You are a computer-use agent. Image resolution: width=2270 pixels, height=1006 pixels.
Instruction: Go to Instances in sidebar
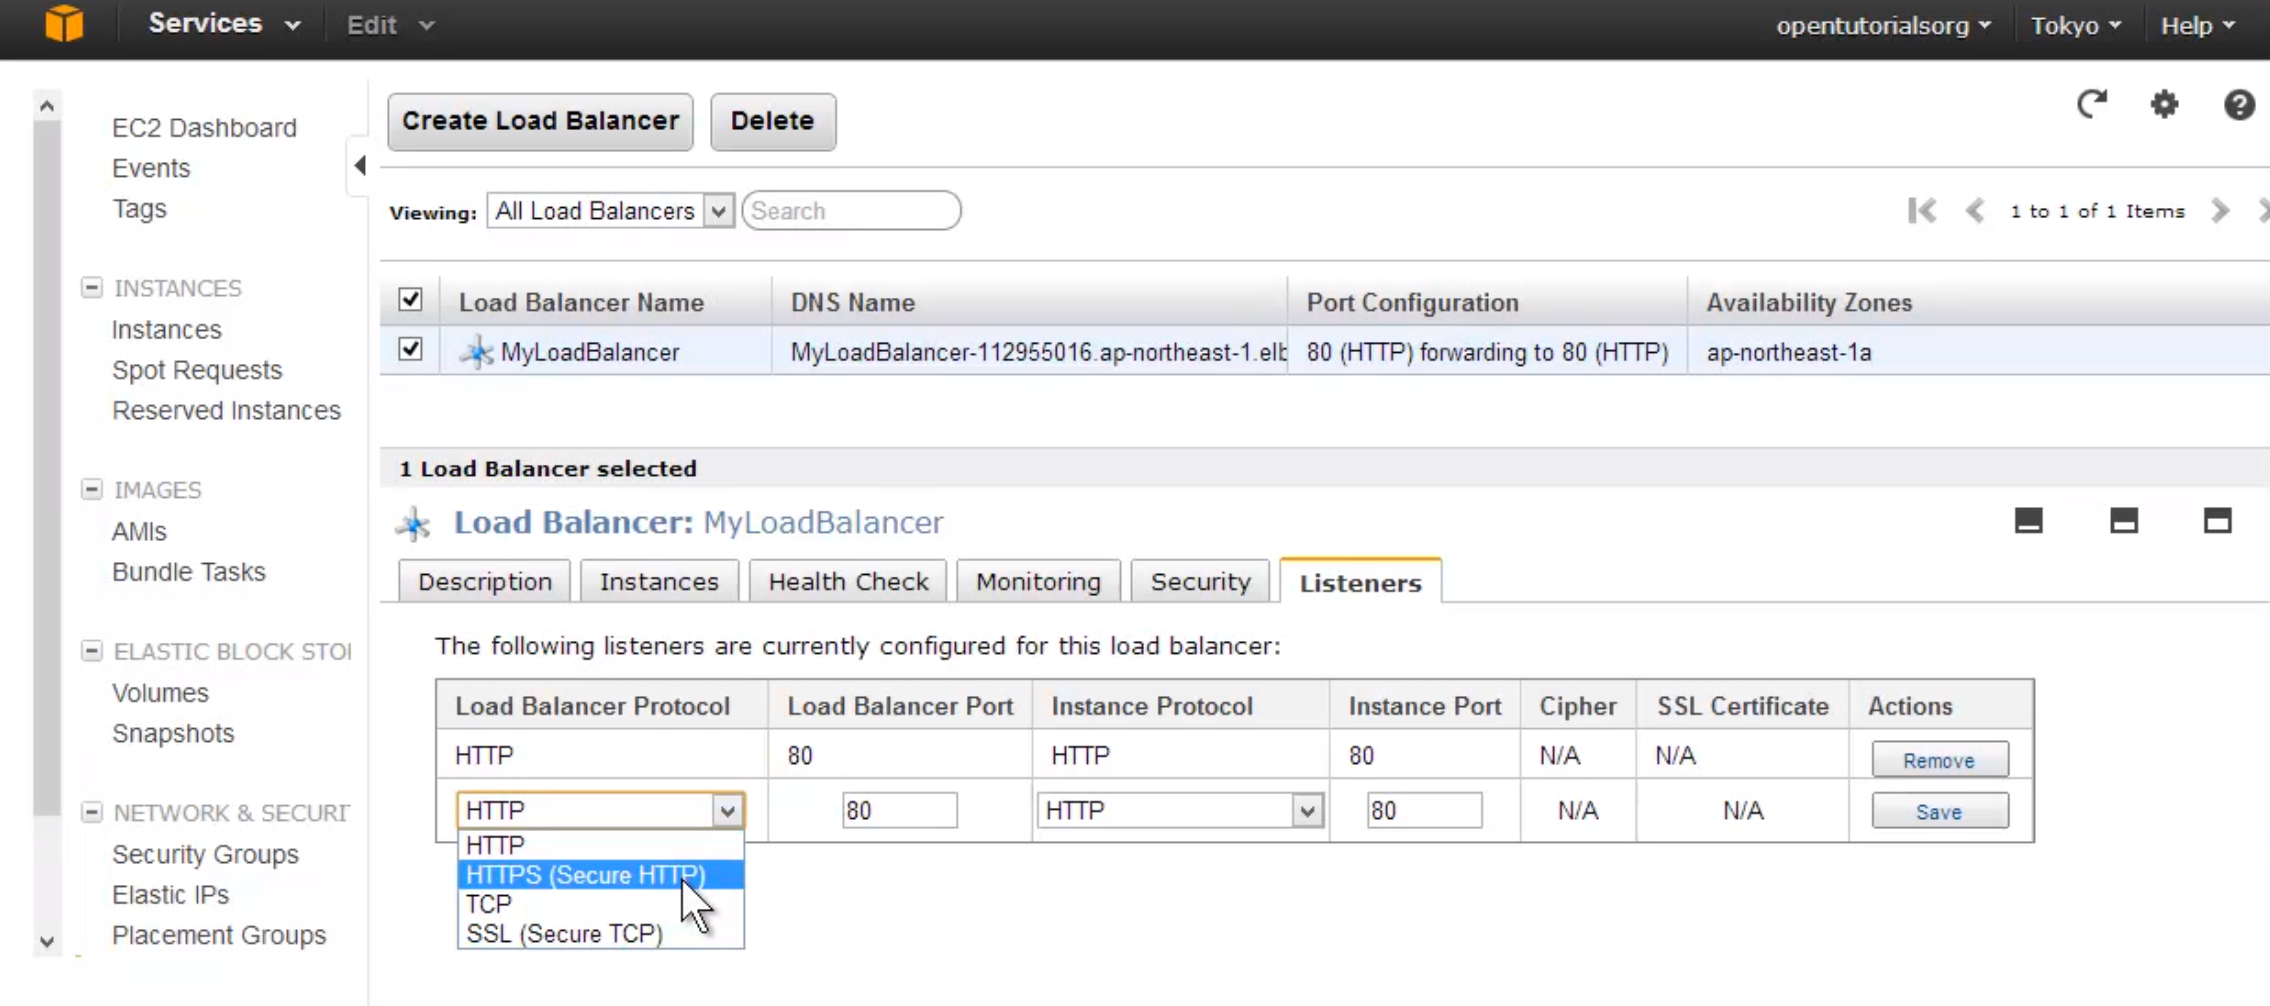pyautogui.click(x=167, y=330)
